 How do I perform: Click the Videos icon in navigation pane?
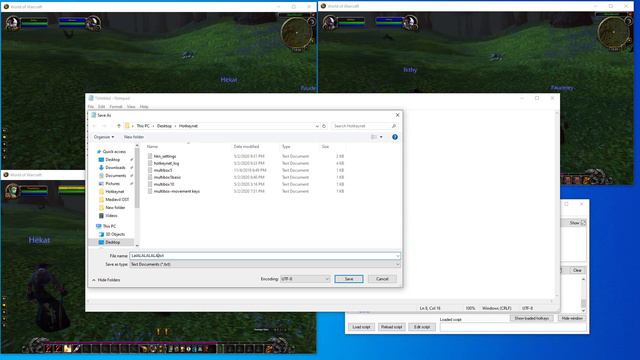coord(101,216)
